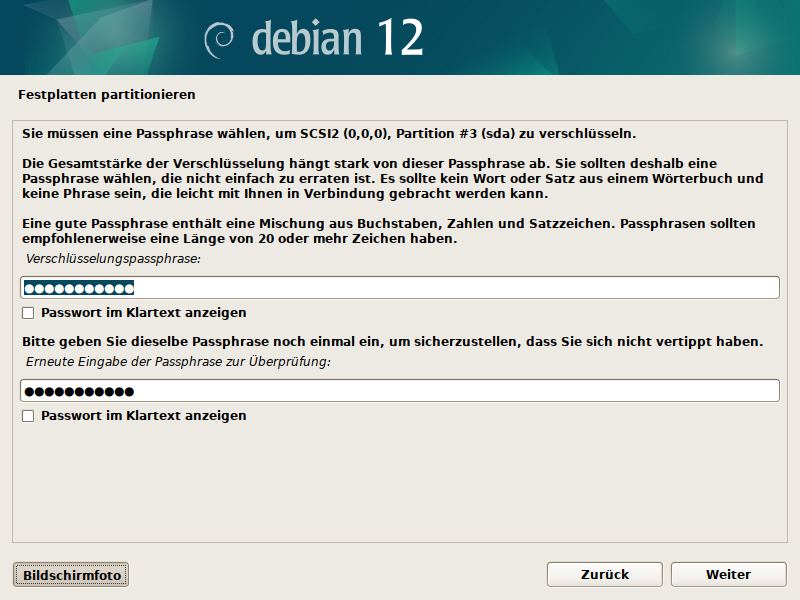Click the paragraph mentioning SCSI2 partition #3
Image resolution: width=800 pixels, height=600 pixels.
pyautogui.click(x=328, y=133)
